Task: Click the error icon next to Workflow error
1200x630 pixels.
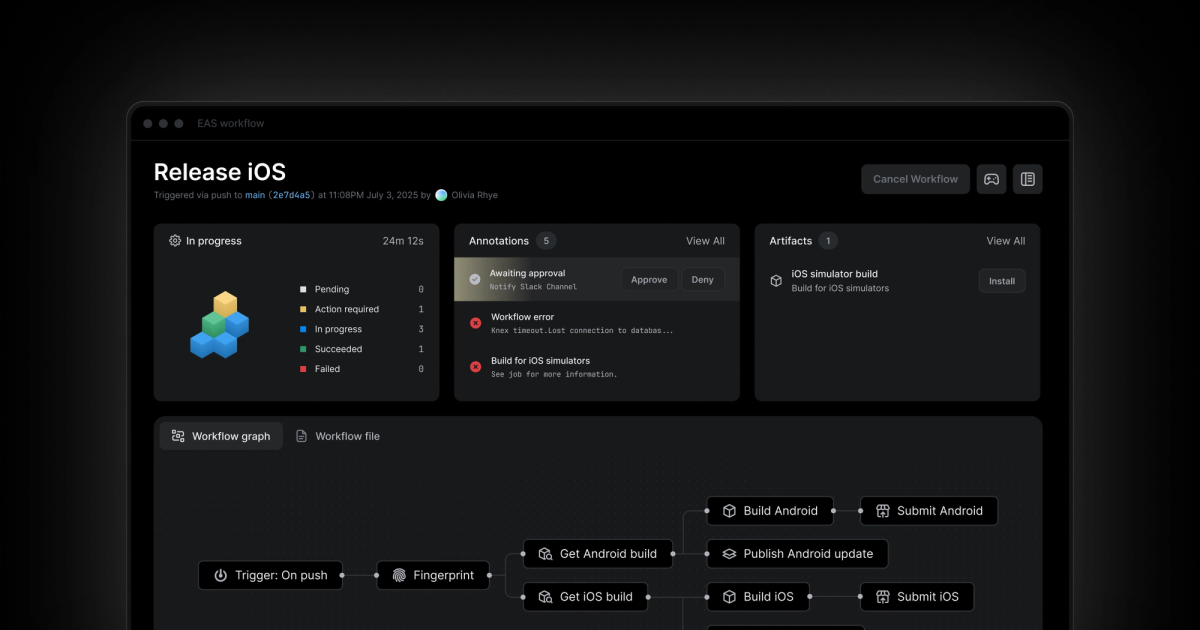Action: [475, 322]
